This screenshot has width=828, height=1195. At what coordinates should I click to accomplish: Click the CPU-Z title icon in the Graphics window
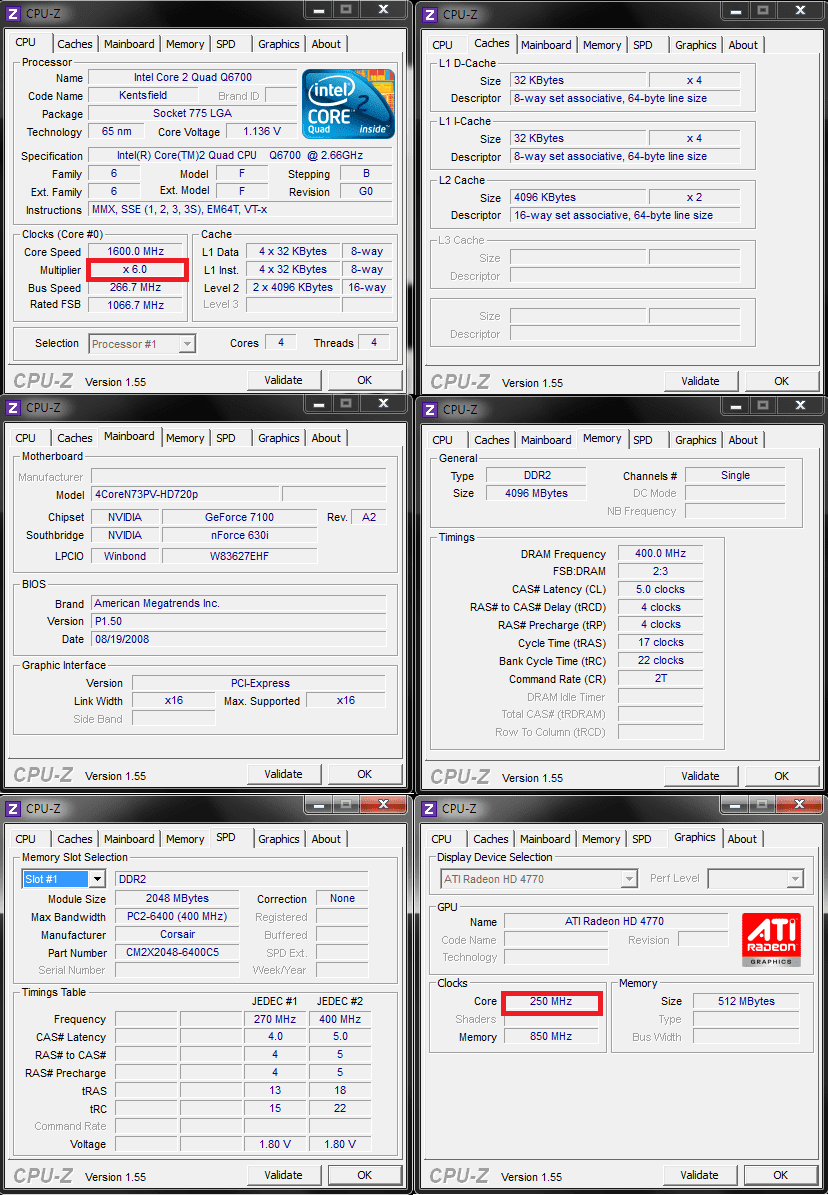[429, 809]
